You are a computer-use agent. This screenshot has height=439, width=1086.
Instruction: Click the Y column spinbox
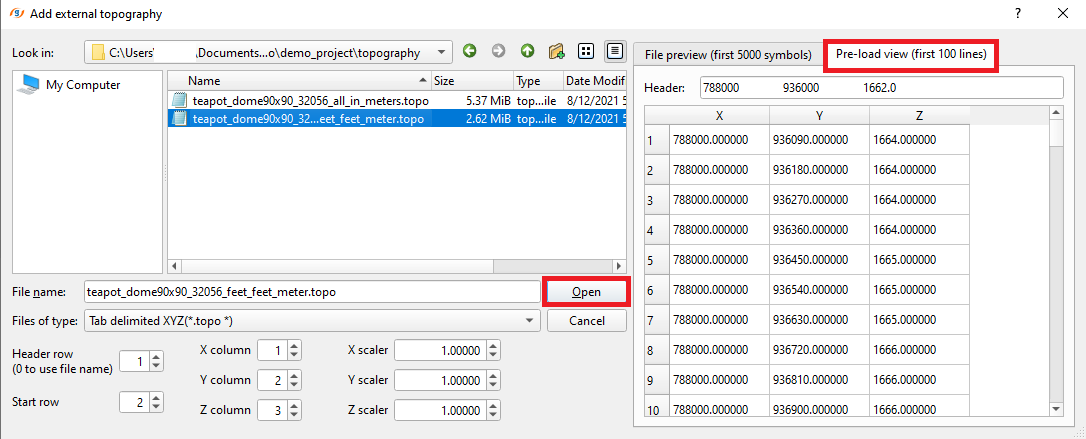pos(280,380)
